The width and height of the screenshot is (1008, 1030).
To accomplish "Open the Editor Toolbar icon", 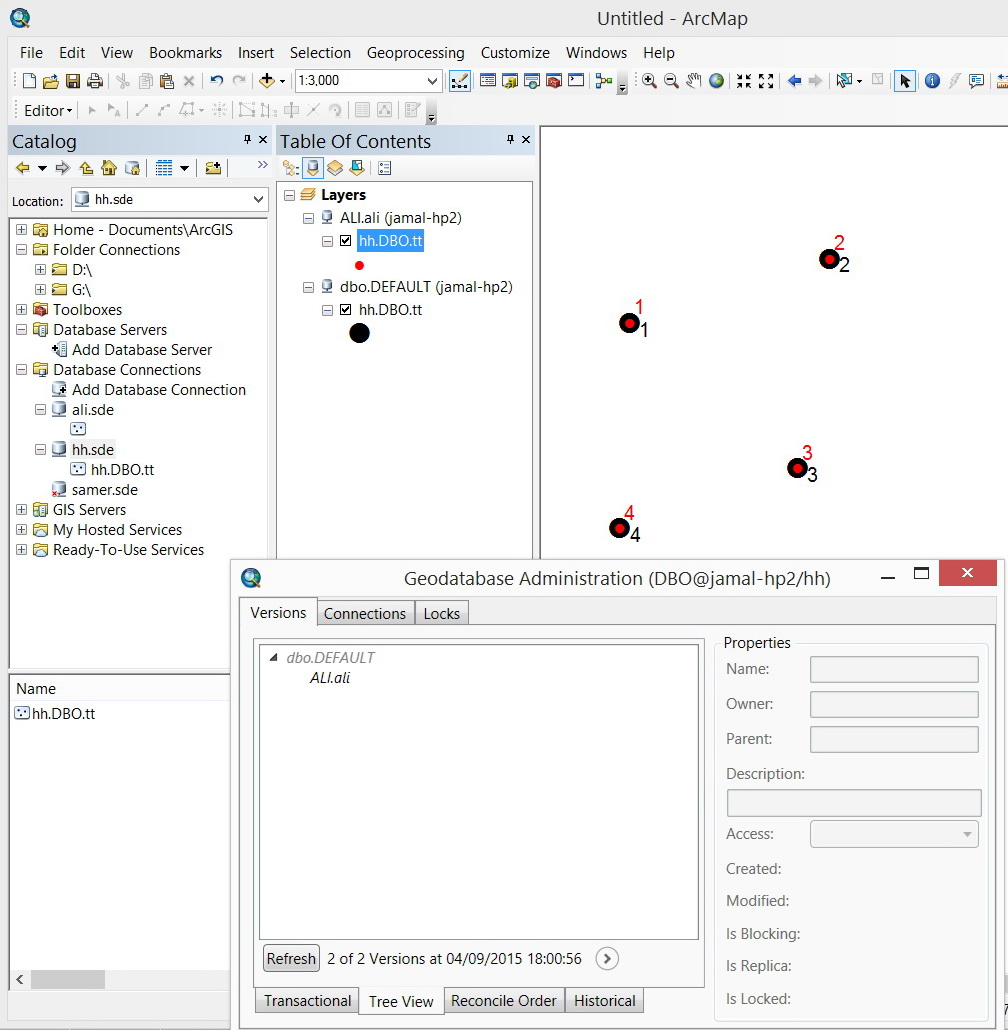I will point(460,81).
